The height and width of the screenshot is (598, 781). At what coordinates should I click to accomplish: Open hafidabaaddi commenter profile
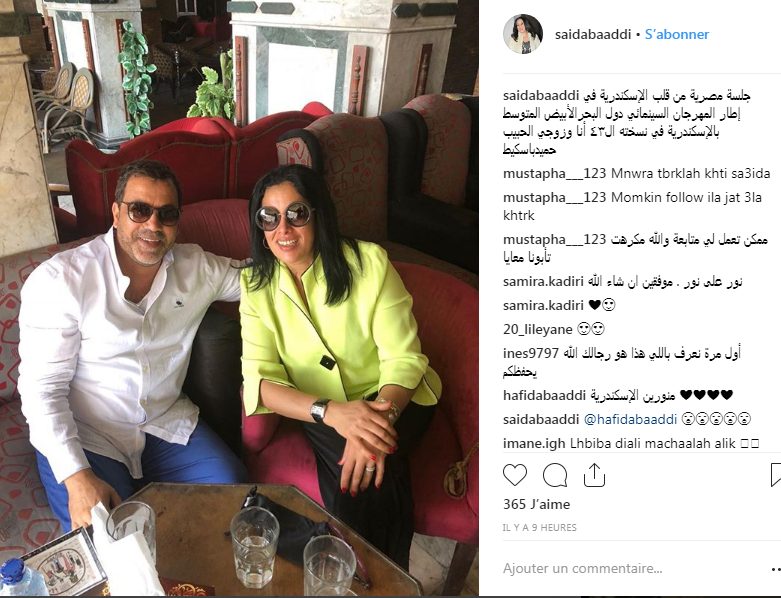pos(544,395)
